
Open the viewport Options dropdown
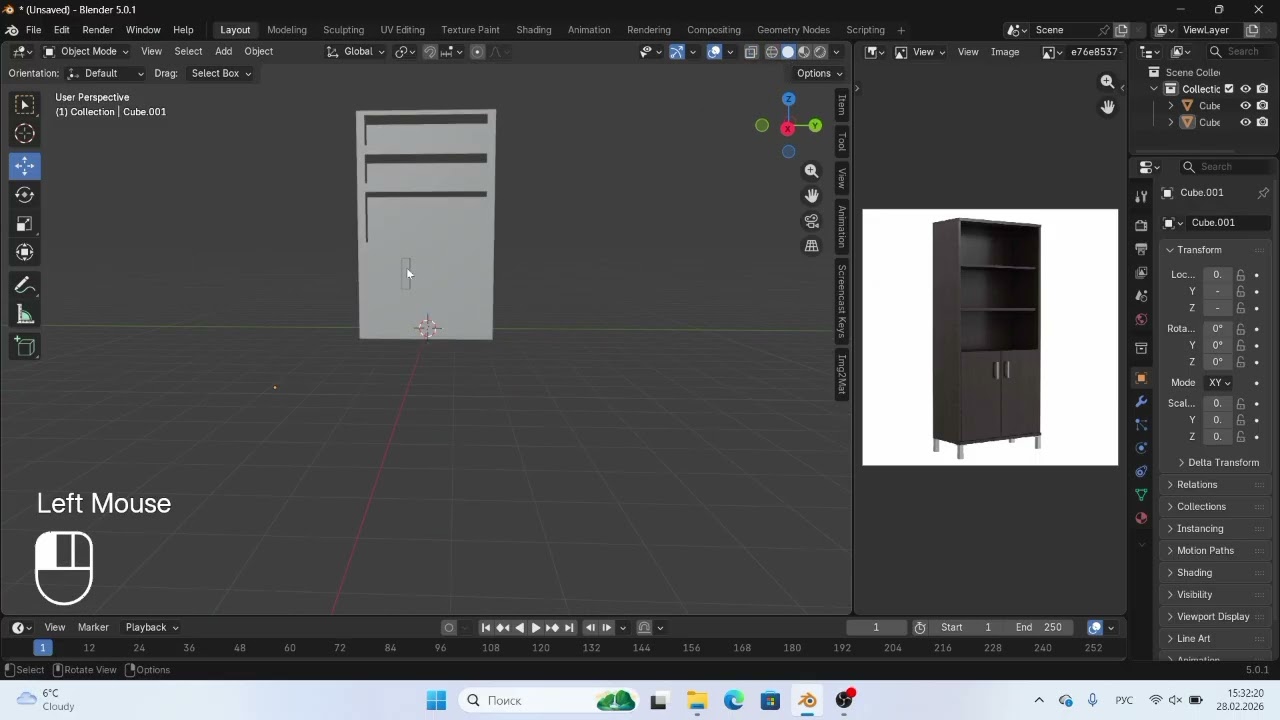[x=819, y=73]
